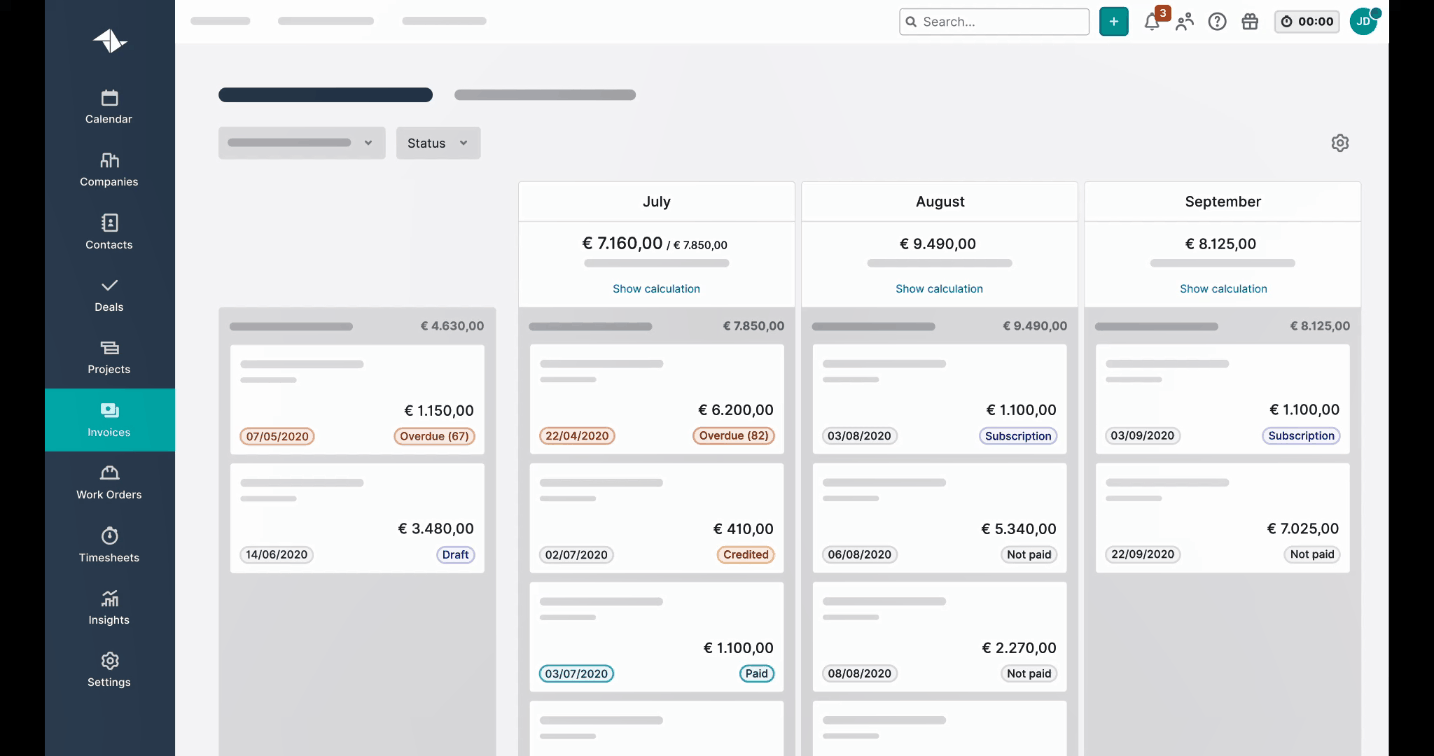Click the 08/08/2020 date badge
Screen dimensions: 1434x756
pyautogui.click(x=859, y=674)
